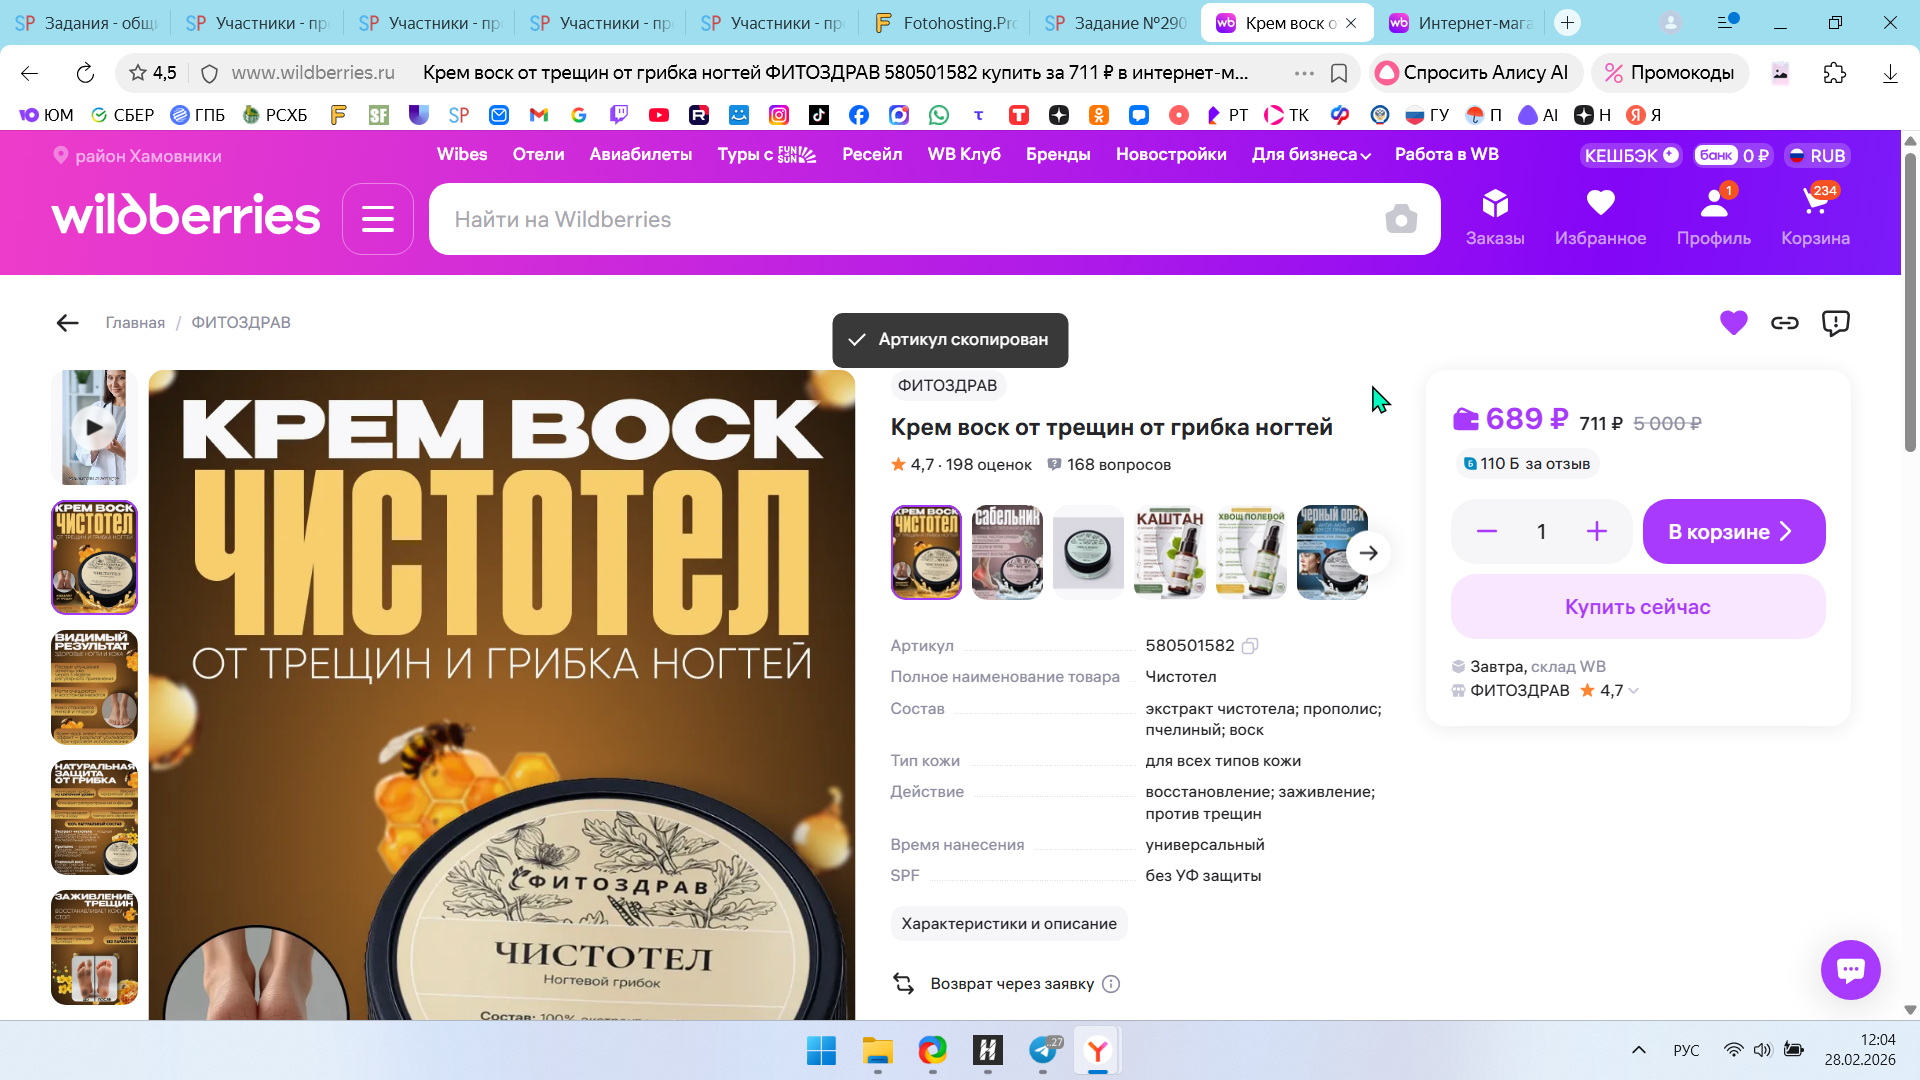Viewport: 1920px width, 1080px height.
Task: Open hamburger catalog menu button
Action: (377, 219)
